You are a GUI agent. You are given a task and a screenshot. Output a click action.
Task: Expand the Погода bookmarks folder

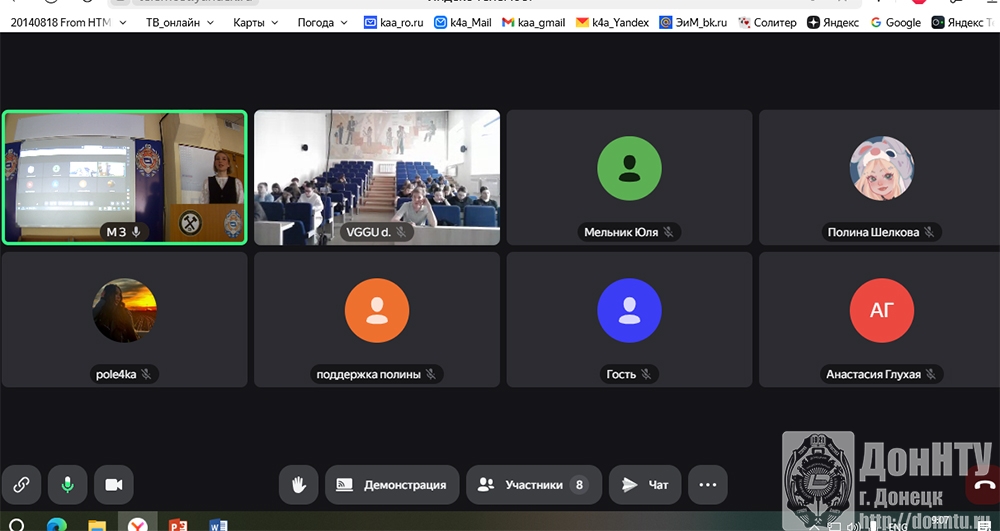coord(322,22)
